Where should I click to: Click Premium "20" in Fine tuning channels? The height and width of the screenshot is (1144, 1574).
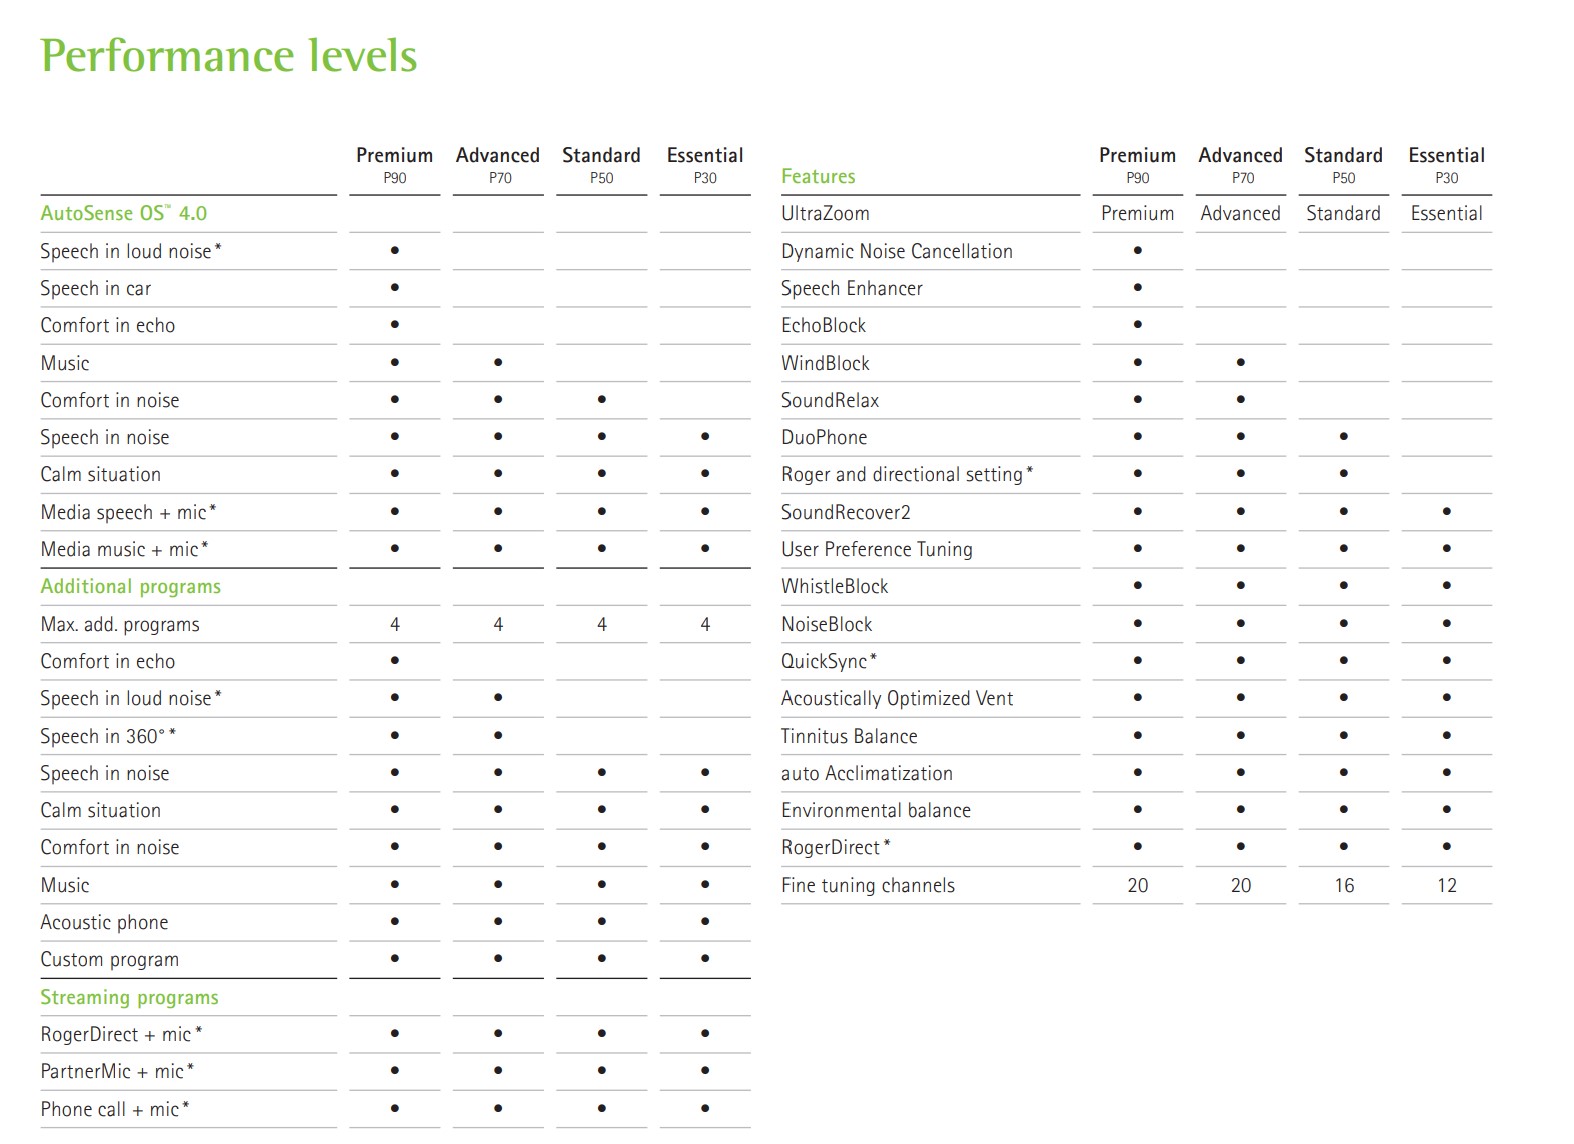click(1138, 885)
